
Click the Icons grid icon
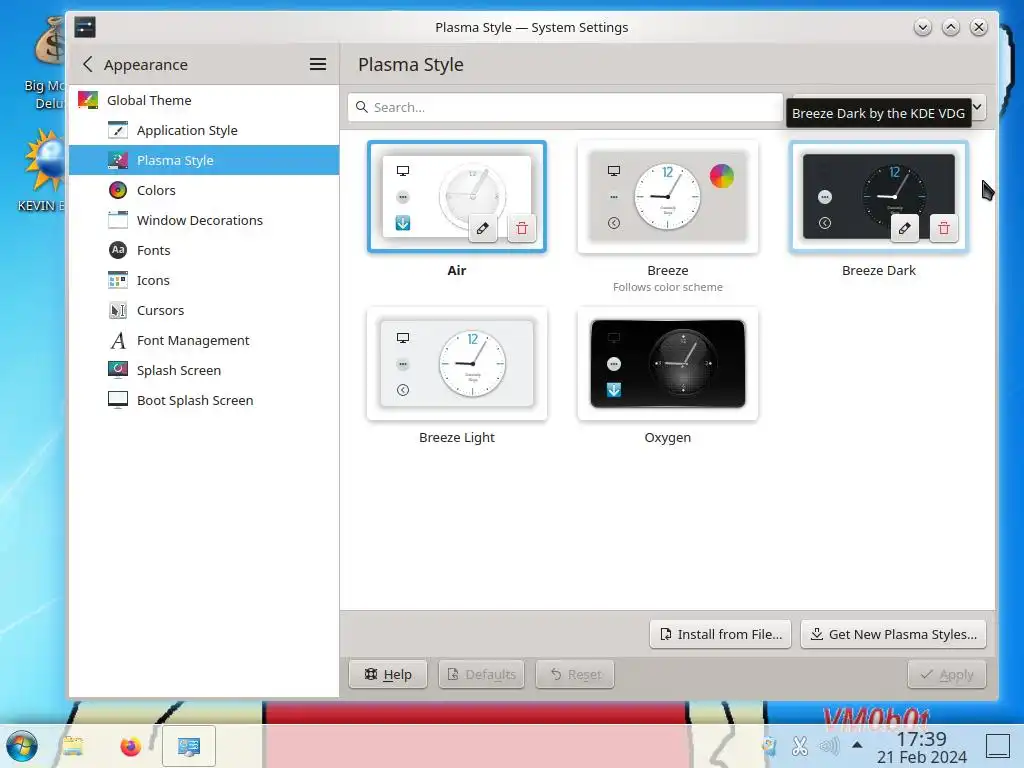pyautogui.click(x=118, y=280)
